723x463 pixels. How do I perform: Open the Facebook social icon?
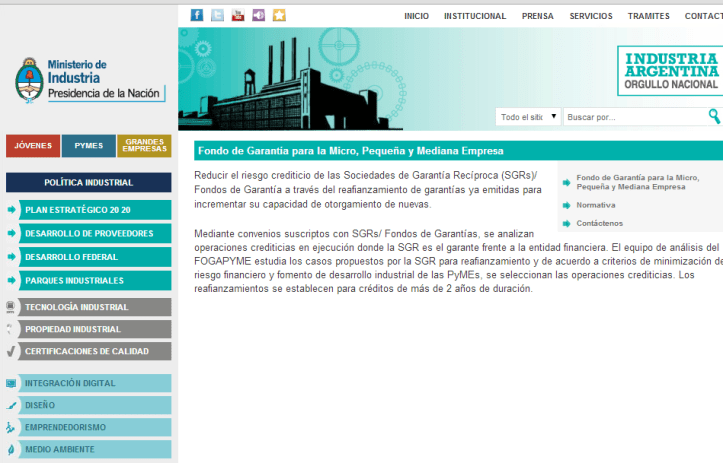tap(196, 15)
